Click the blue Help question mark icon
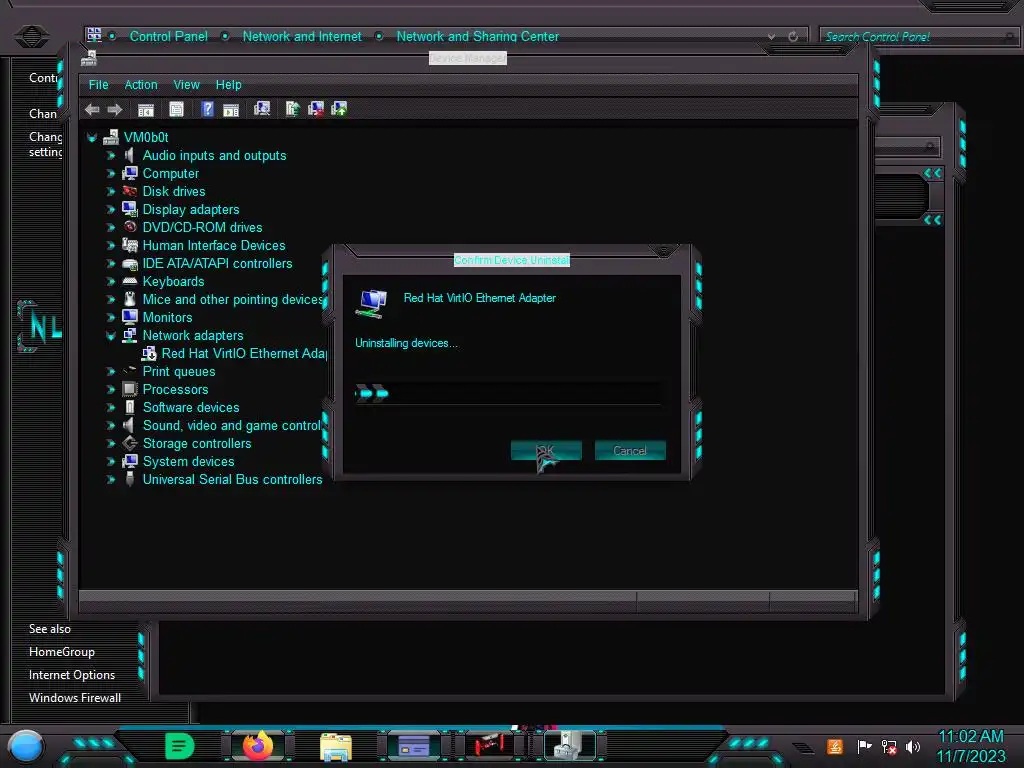1024x768 pixels. (207, 109)
